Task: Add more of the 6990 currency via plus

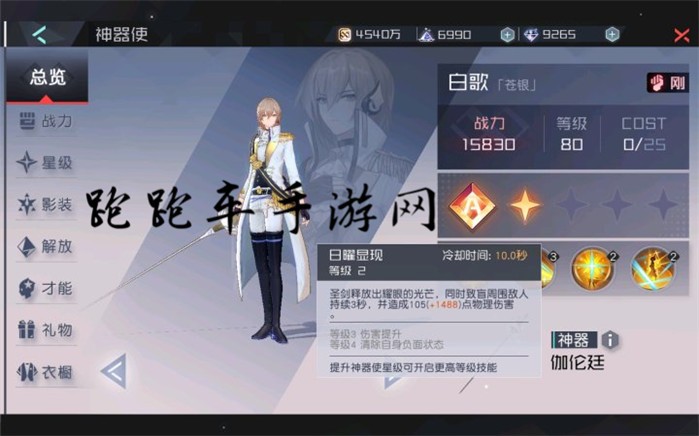Action: (x=507, y=34)
